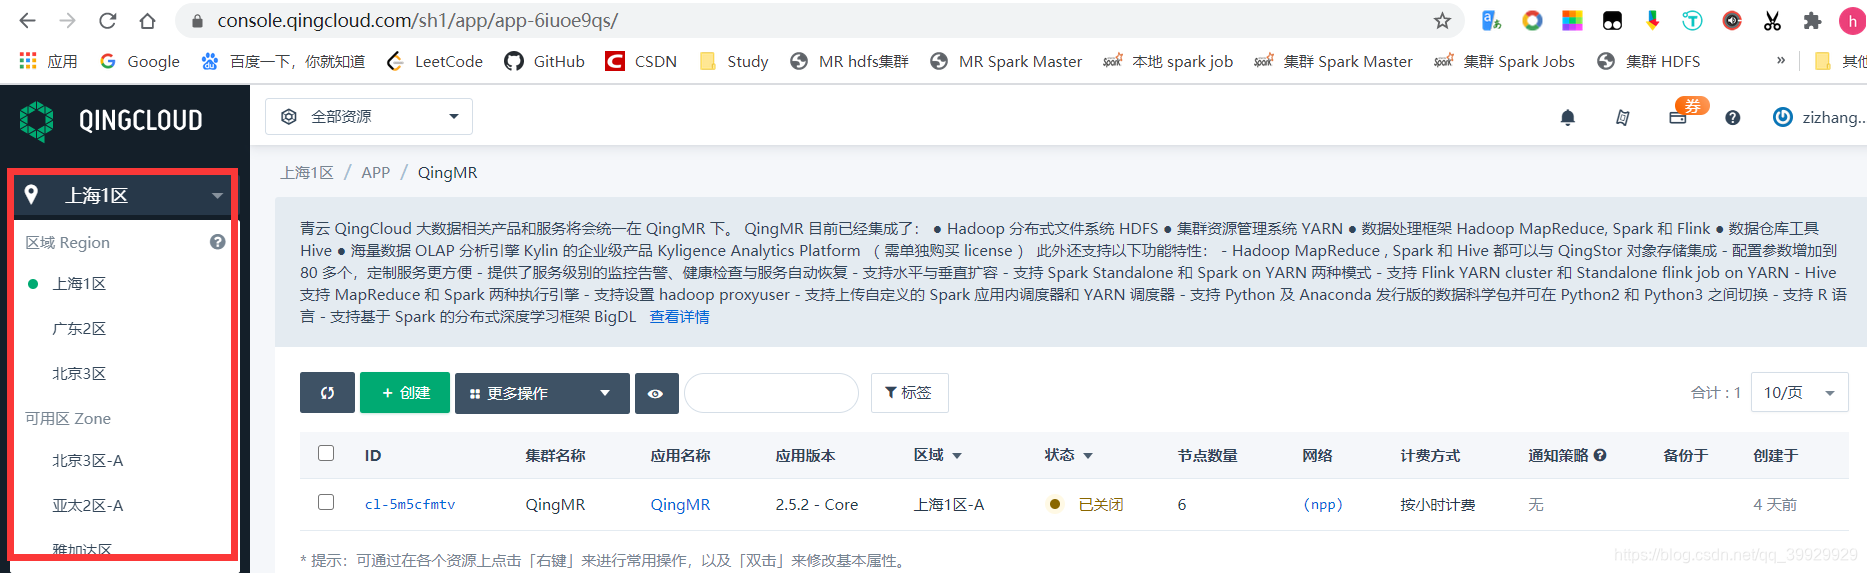Toggle the eye column visibility button

tap(656, 393)
